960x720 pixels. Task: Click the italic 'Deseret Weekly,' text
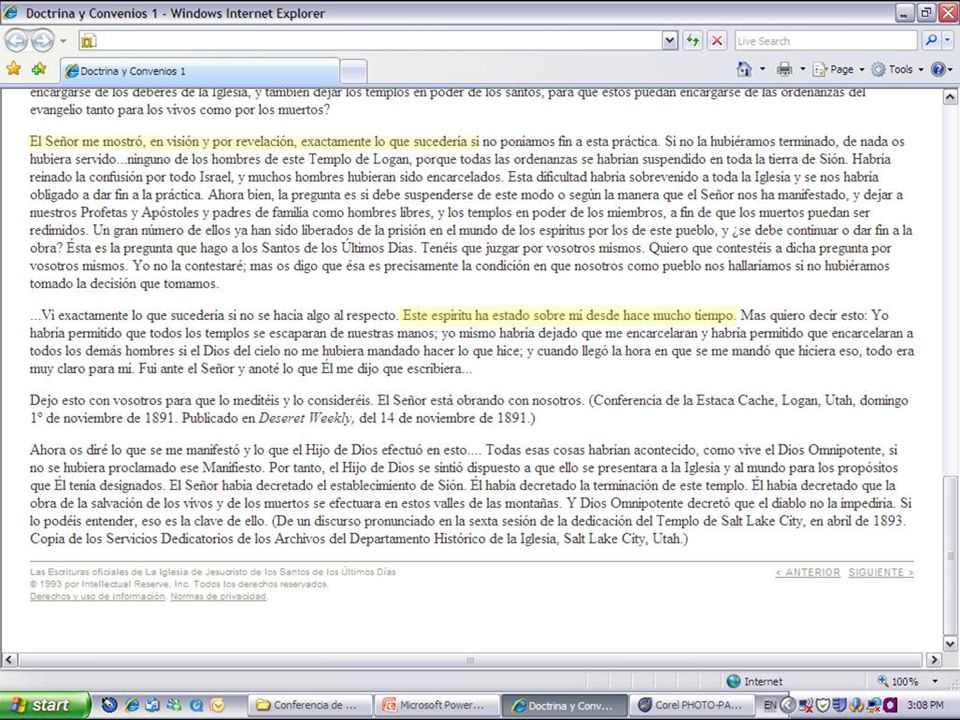pyautogui.click(x=307, y=418)
